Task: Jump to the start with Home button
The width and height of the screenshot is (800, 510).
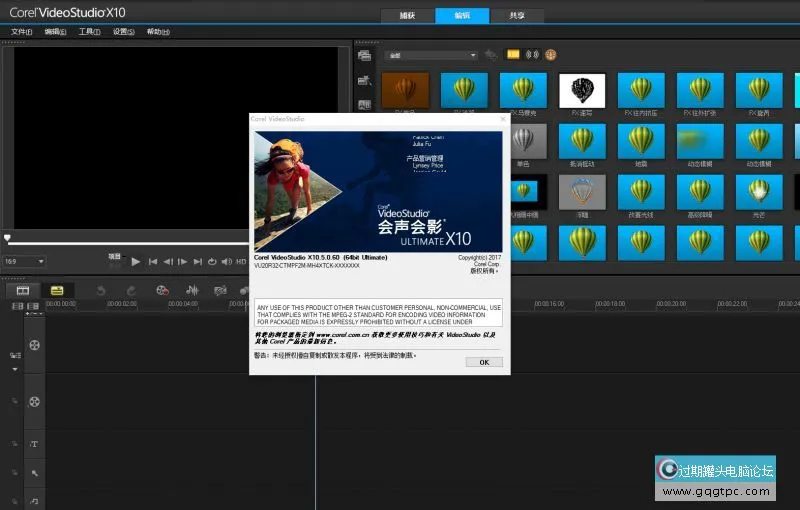Action: 153,262
